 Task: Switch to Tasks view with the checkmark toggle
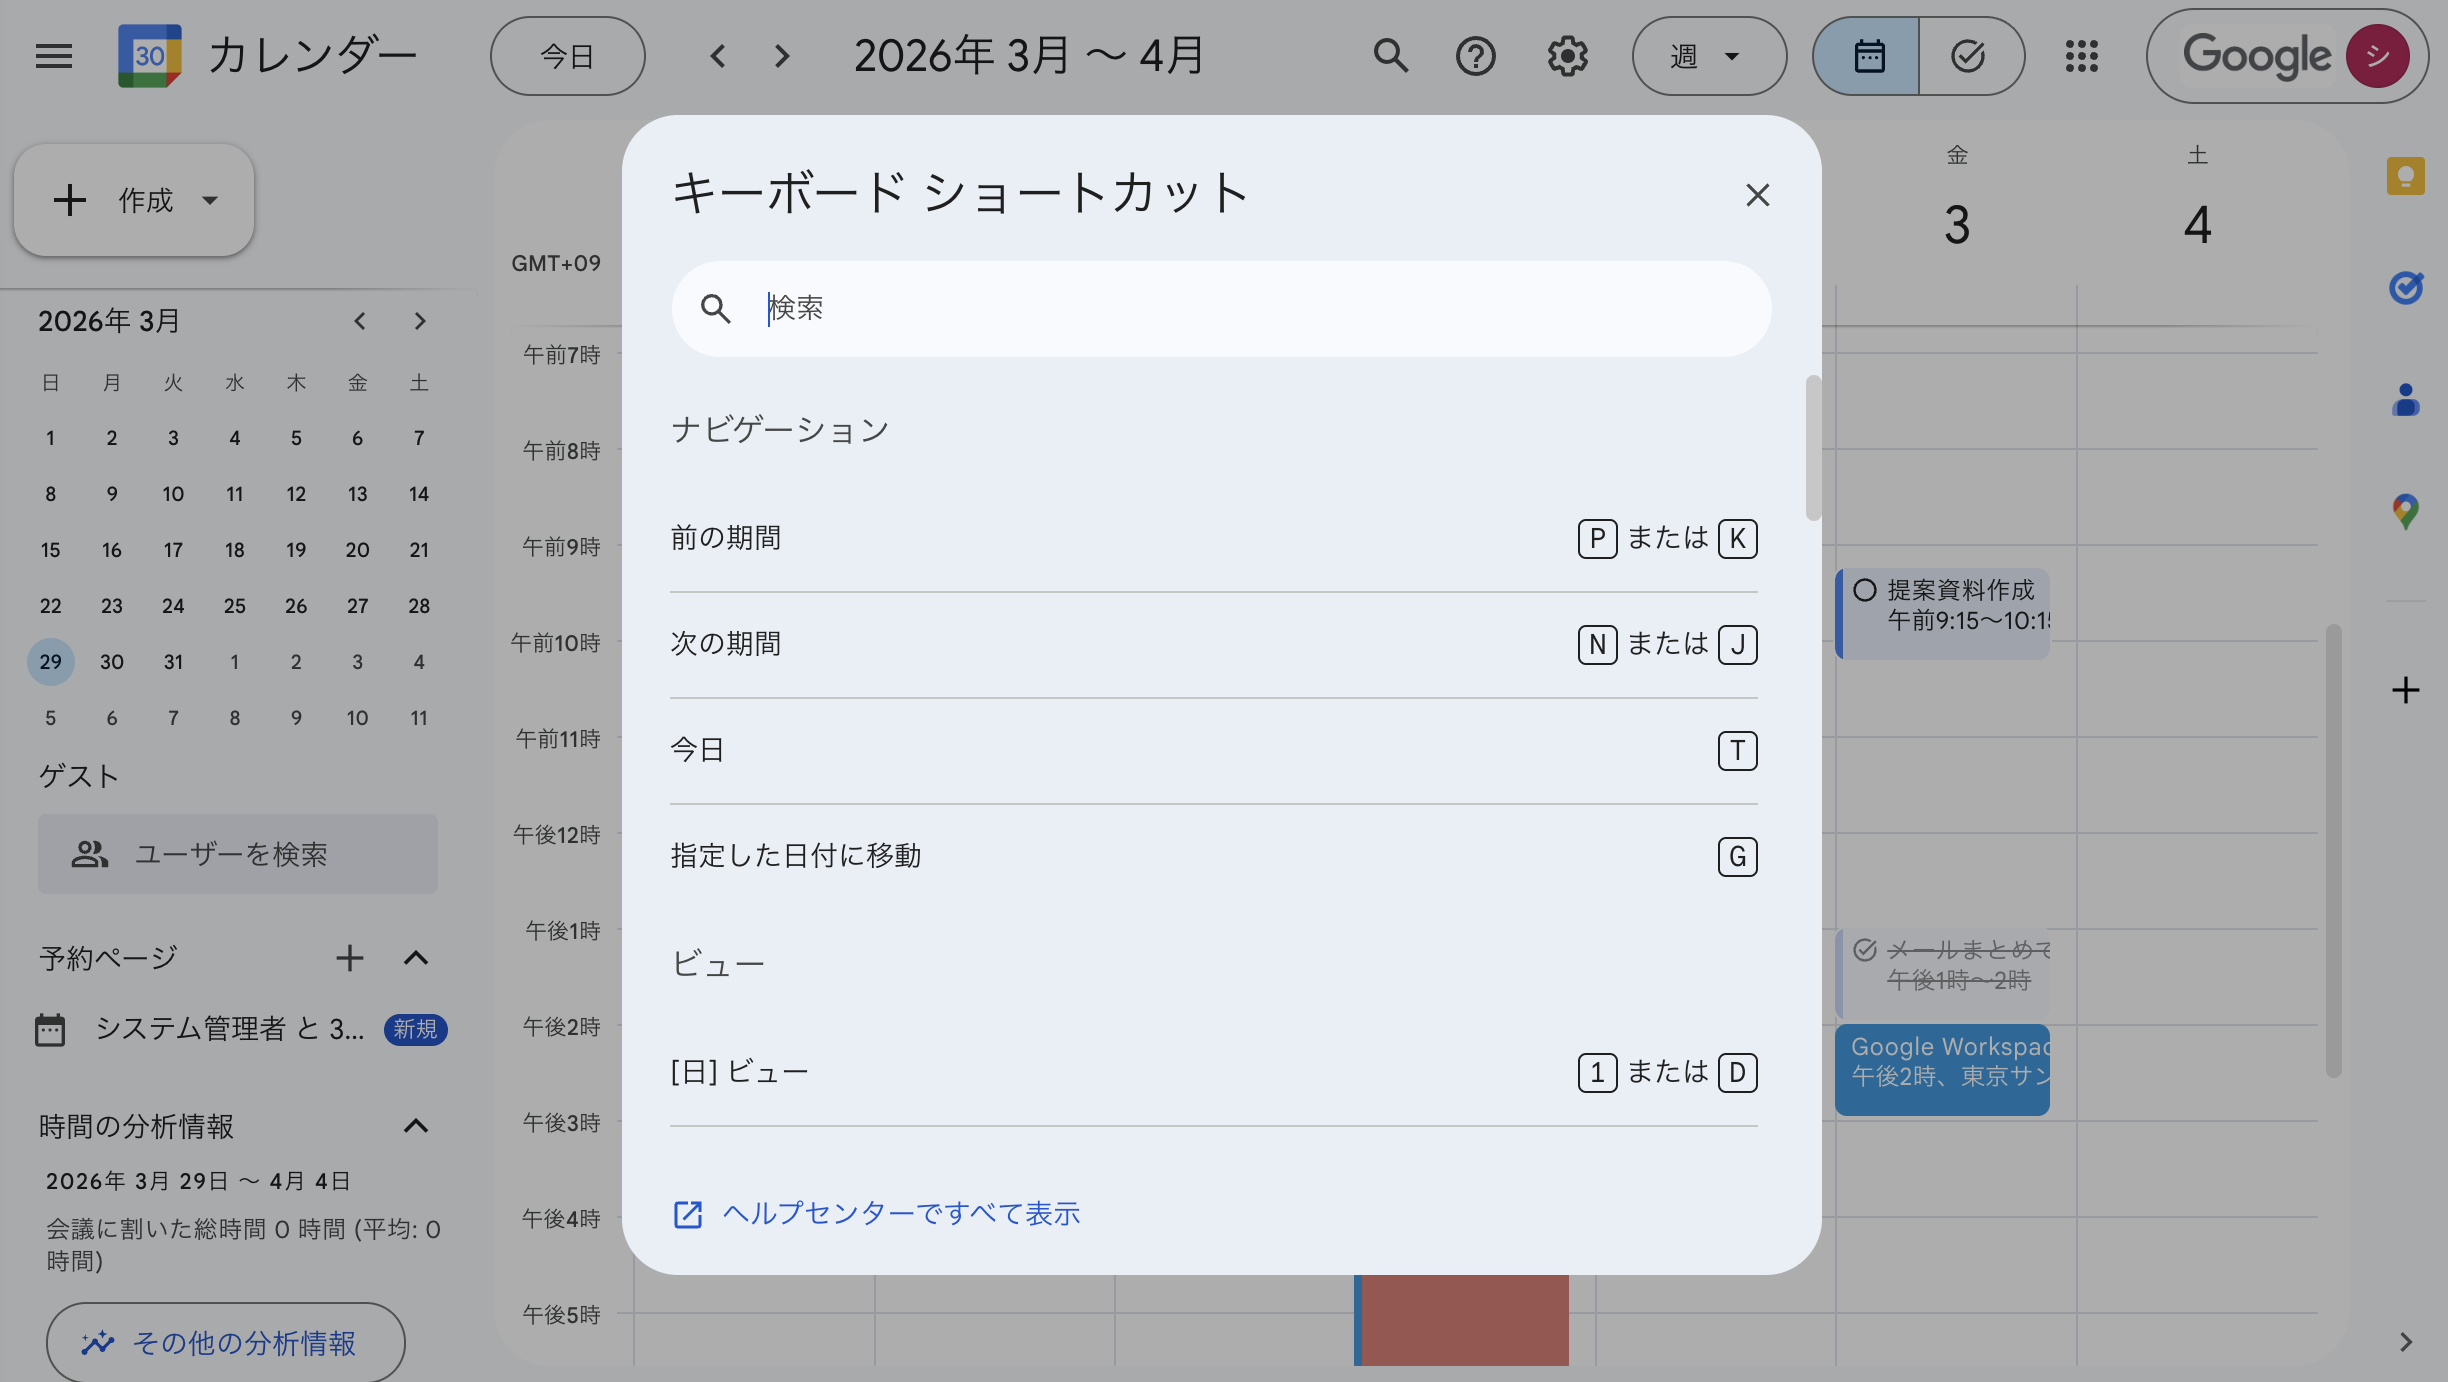point(1968,56)
